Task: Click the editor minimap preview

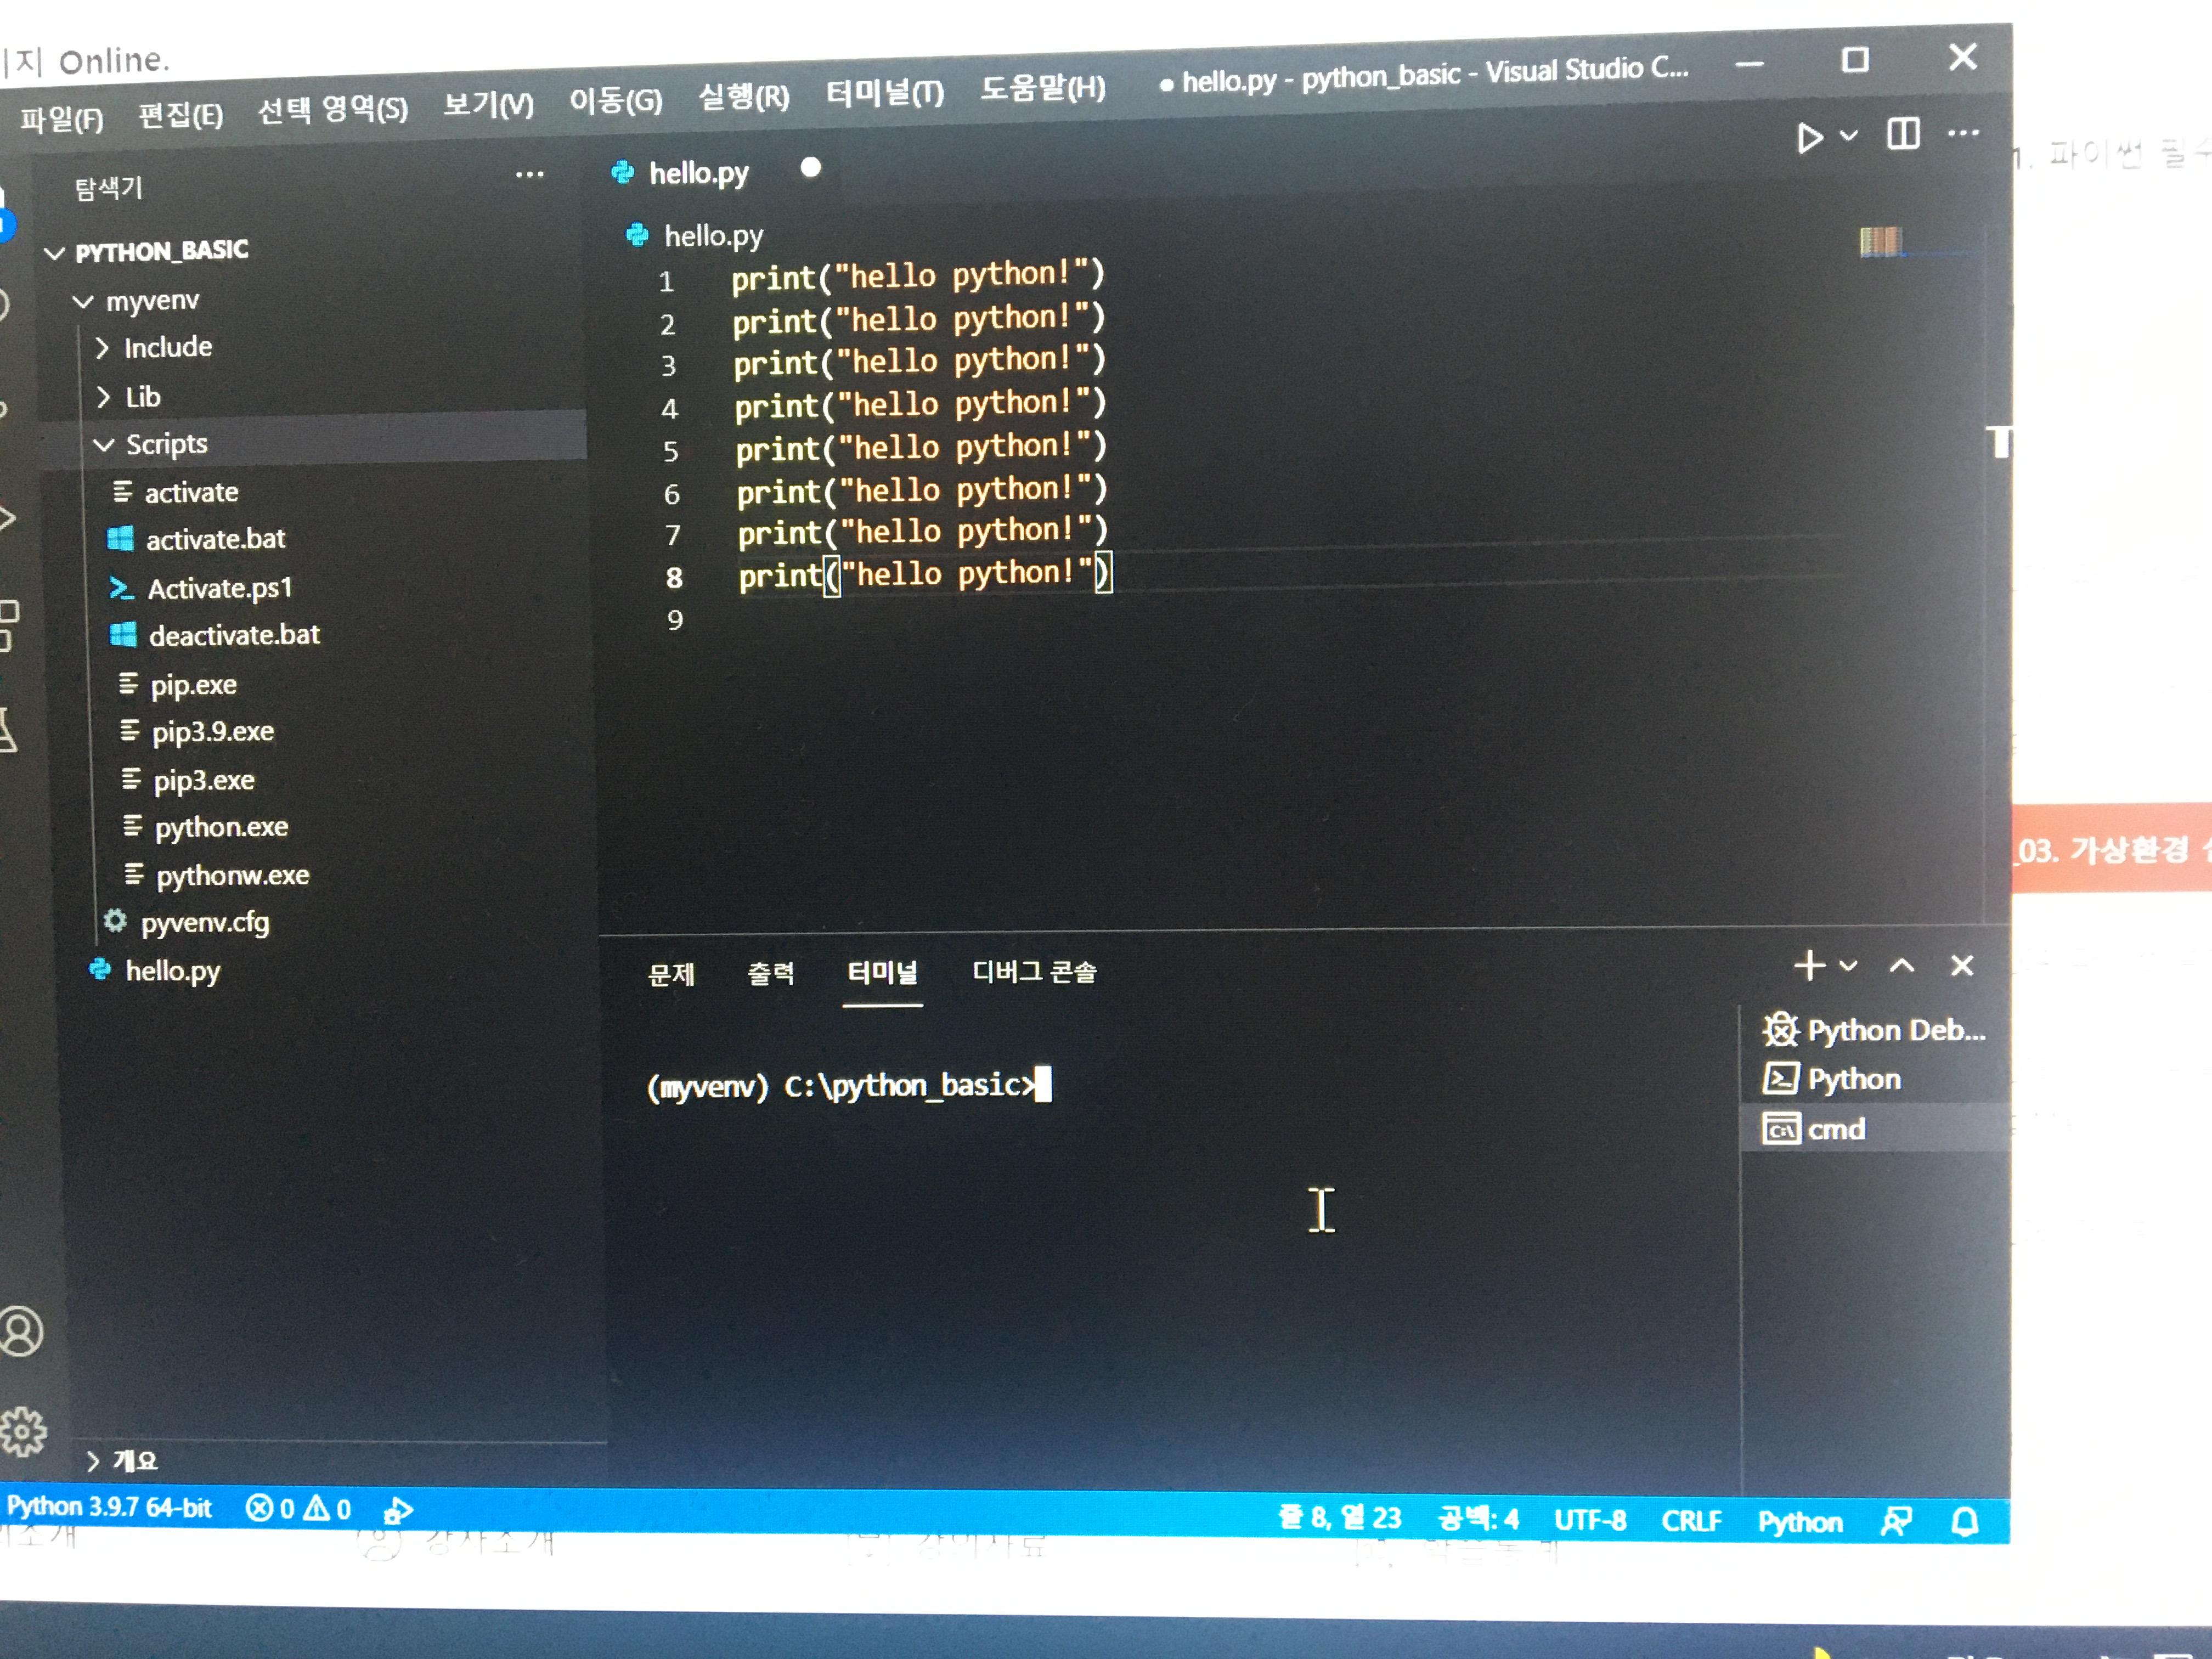Action: [x=1880, y=241]
